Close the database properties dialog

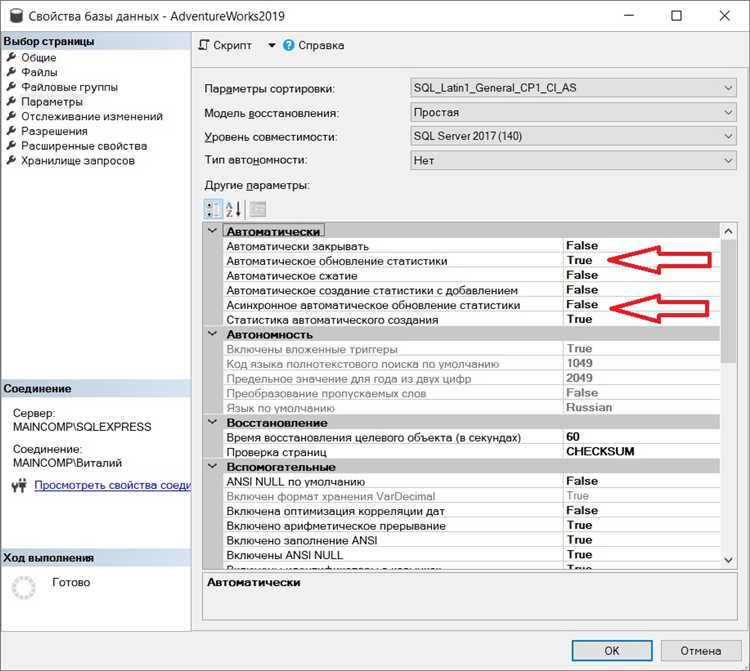tap(725, 16)
